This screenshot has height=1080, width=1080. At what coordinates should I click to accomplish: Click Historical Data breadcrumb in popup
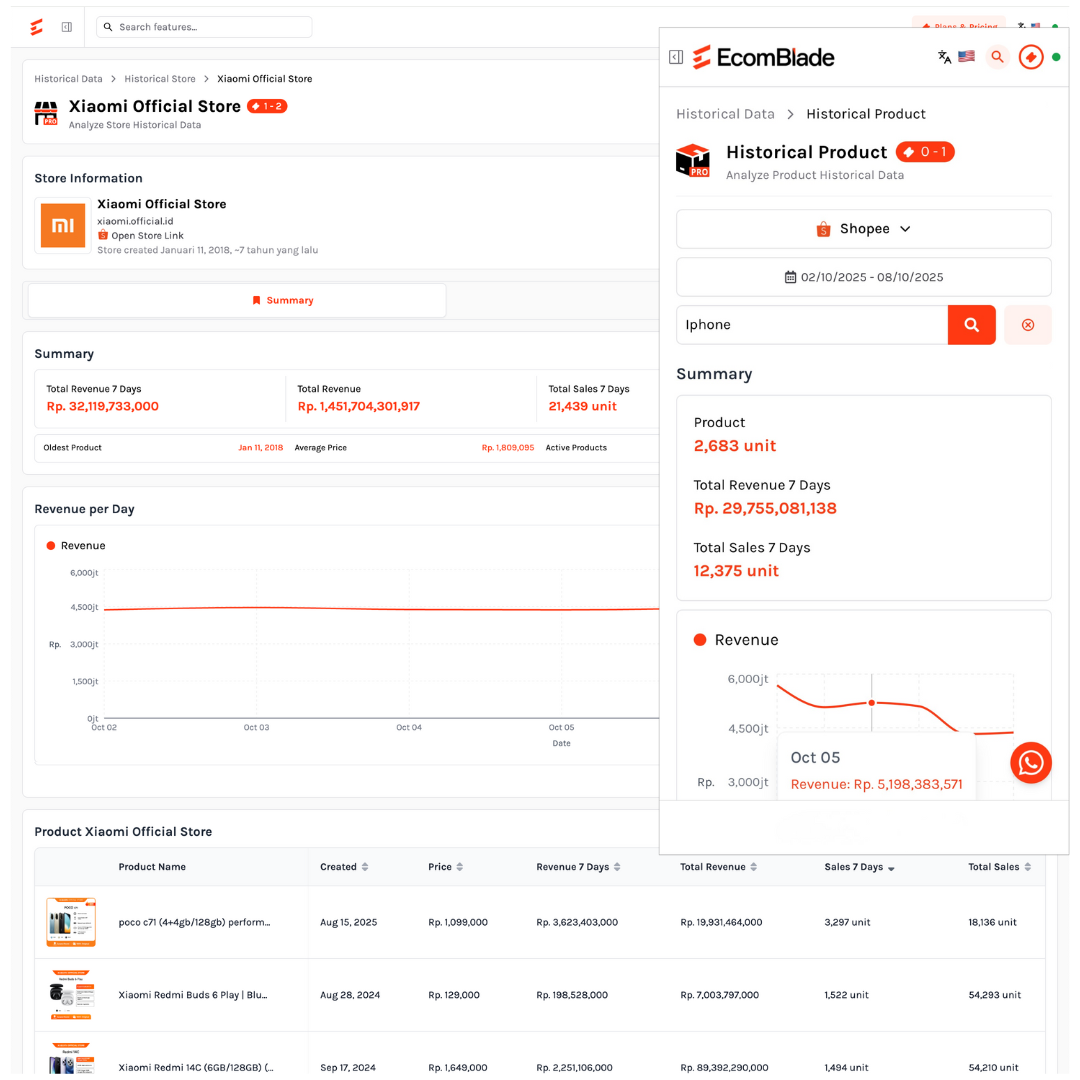click(725, 114)
